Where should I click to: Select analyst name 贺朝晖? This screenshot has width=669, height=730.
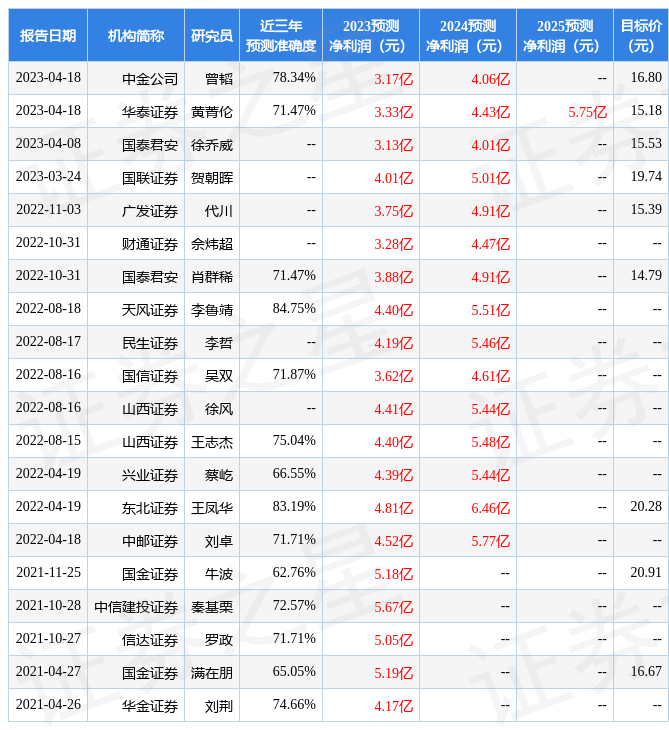pos(212,178)
